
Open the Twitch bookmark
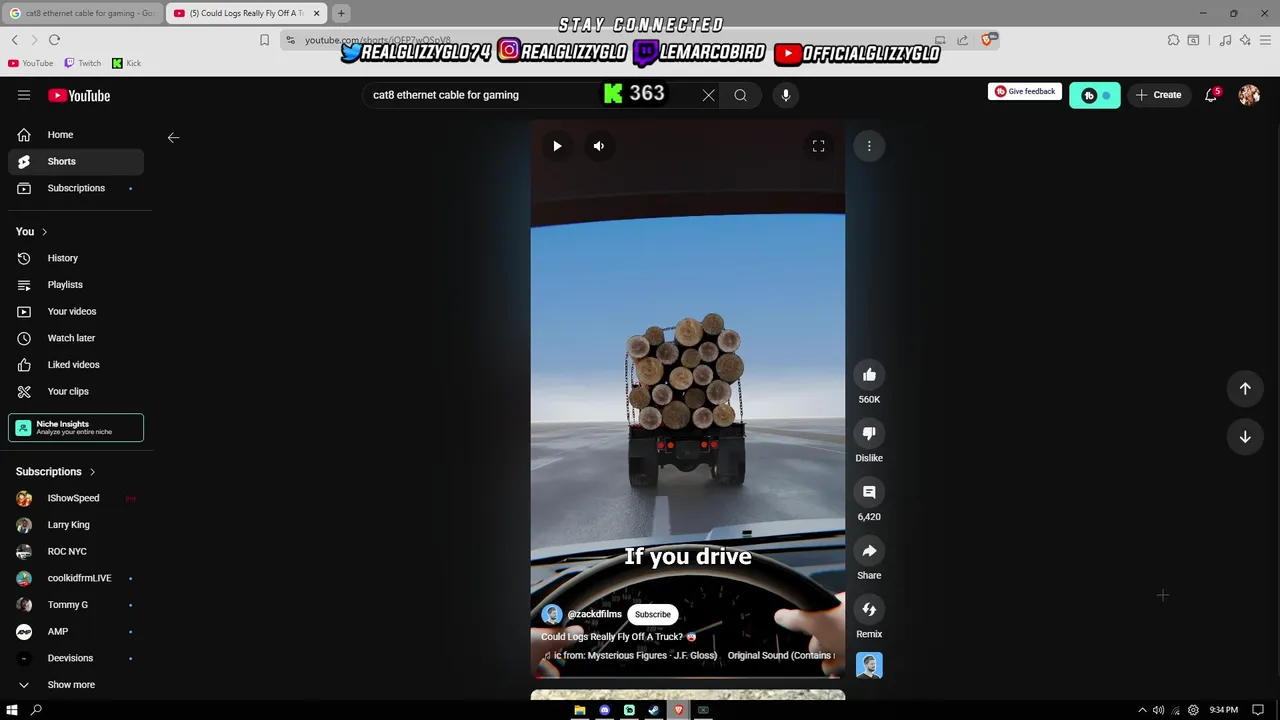click(x=82, y=63)
